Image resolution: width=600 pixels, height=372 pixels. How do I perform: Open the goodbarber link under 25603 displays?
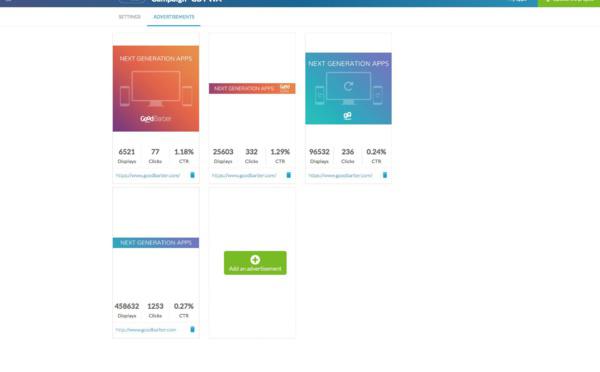pos(244,175)
